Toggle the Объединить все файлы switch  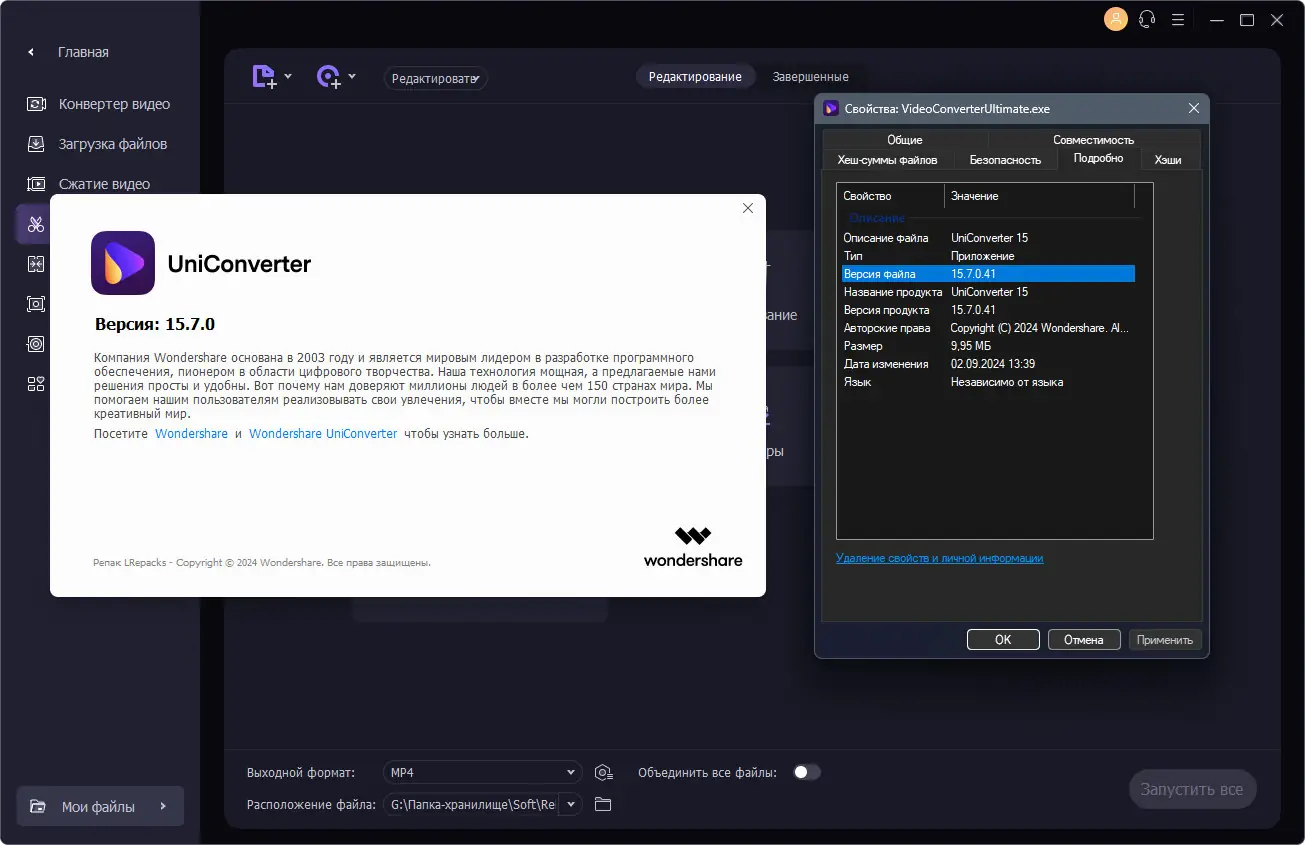pos(806,772)
